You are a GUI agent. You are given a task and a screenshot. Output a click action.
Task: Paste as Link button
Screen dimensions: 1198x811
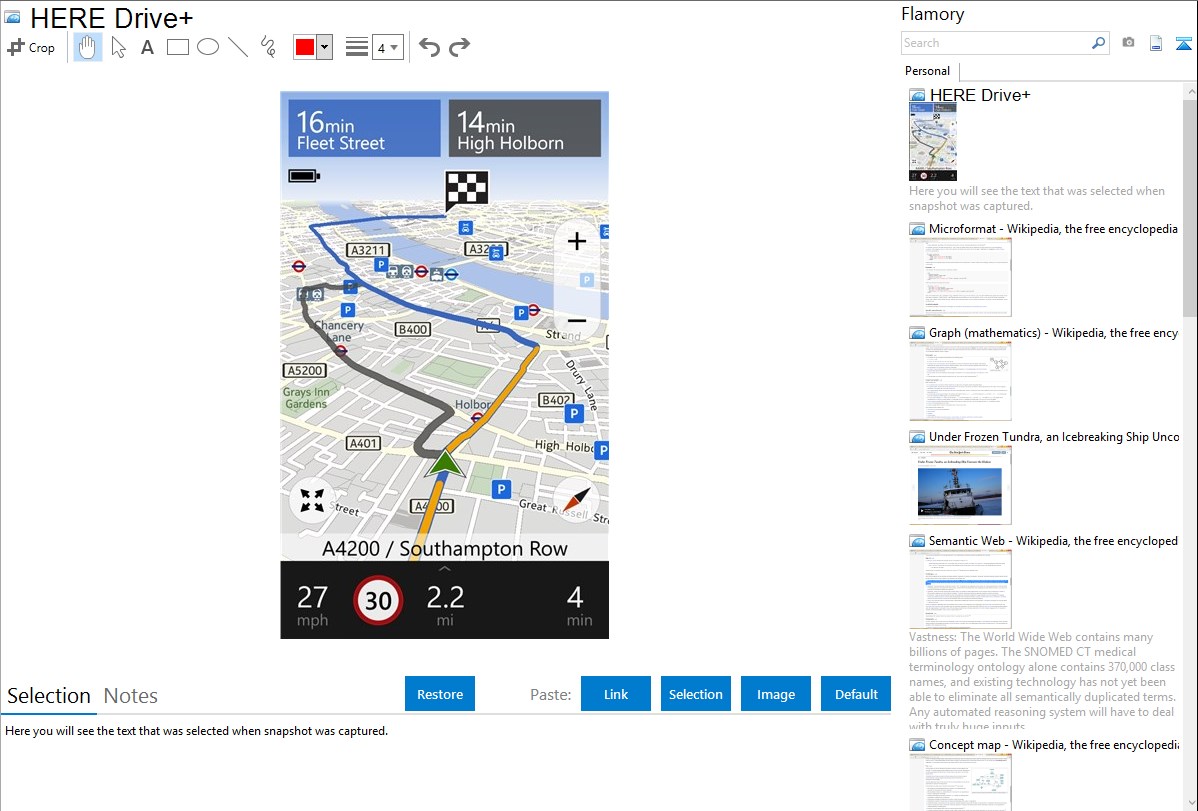pos(616,694)
